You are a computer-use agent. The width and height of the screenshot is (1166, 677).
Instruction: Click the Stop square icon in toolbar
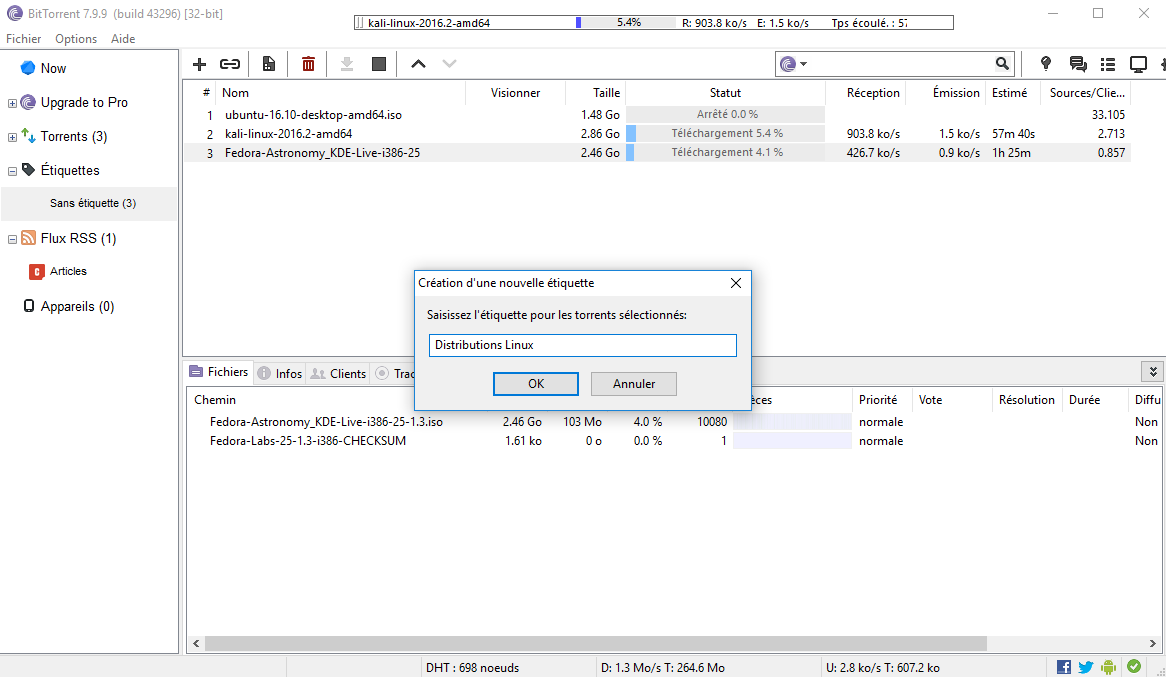[x=379, y=64]
